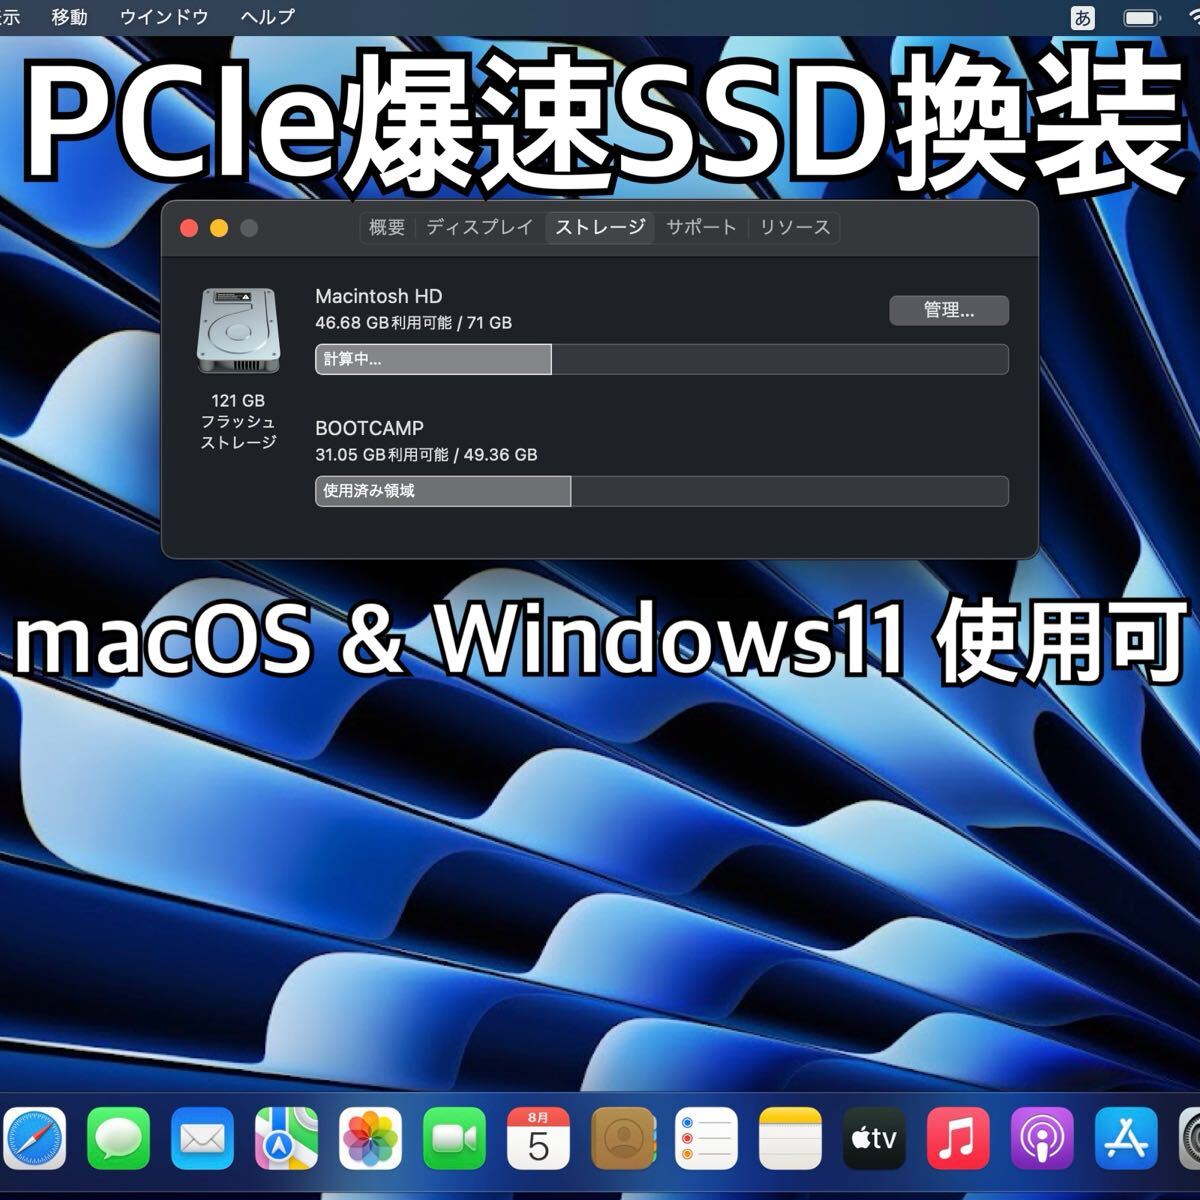This screenshot has height=1200, width=1200.
Task: Open the ウインドウ menu
Action: coord(164,17)
